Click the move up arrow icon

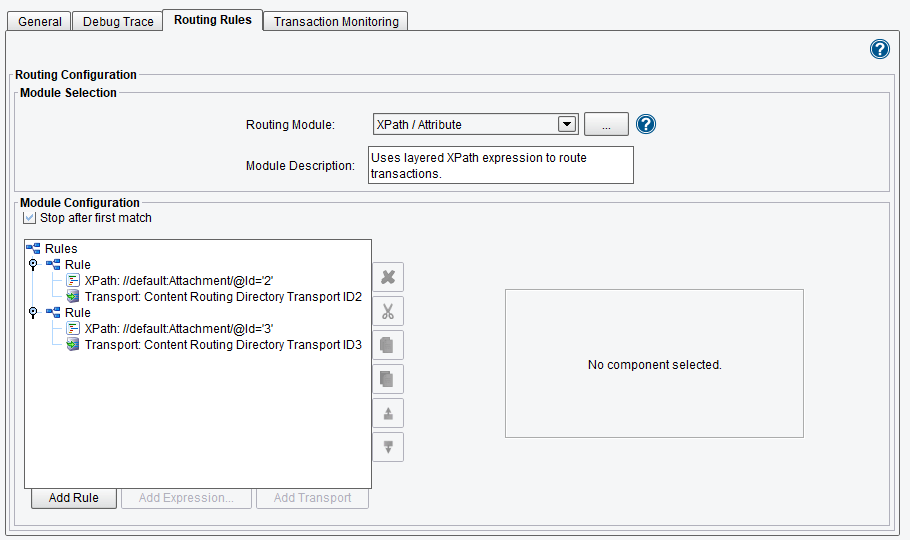point(388,413)
